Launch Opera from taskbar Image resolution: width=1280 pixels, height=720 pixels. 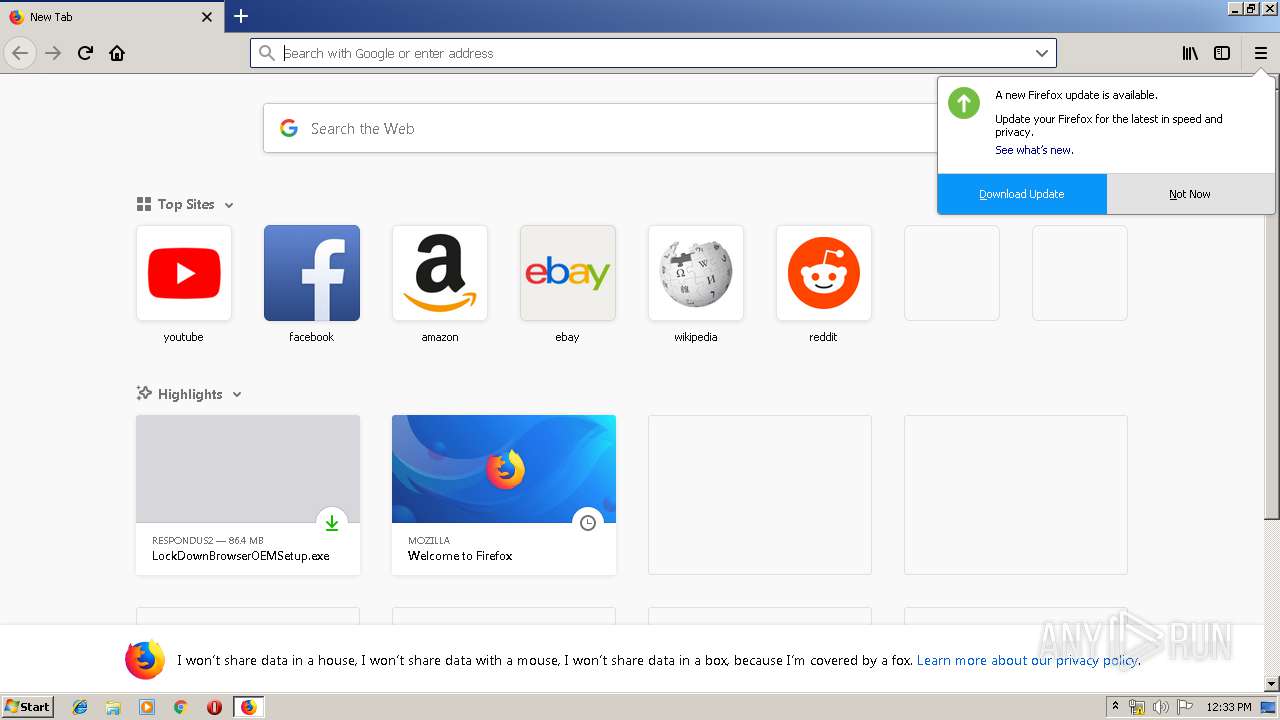(x=214, y=707)
